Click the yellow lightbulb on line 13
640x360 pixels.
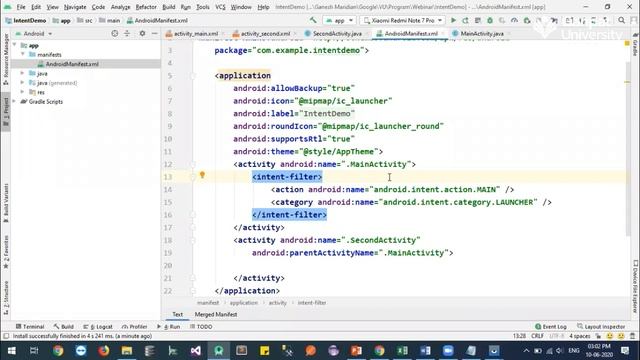coord(202,175)
